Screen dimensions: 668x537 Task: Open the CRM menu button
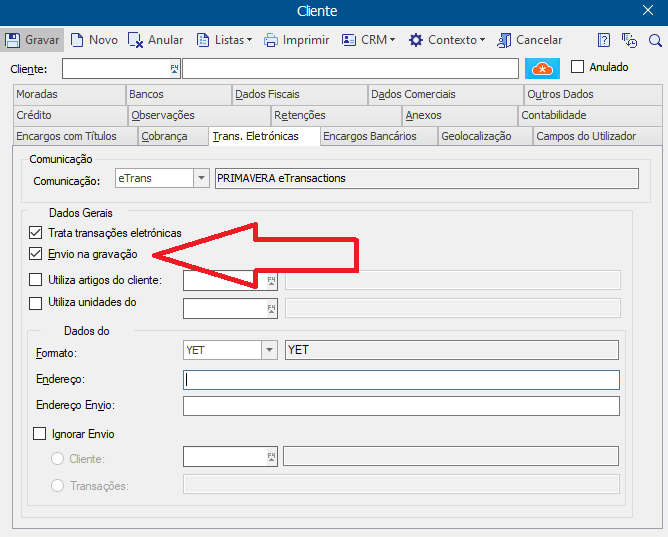pos(368,40)
